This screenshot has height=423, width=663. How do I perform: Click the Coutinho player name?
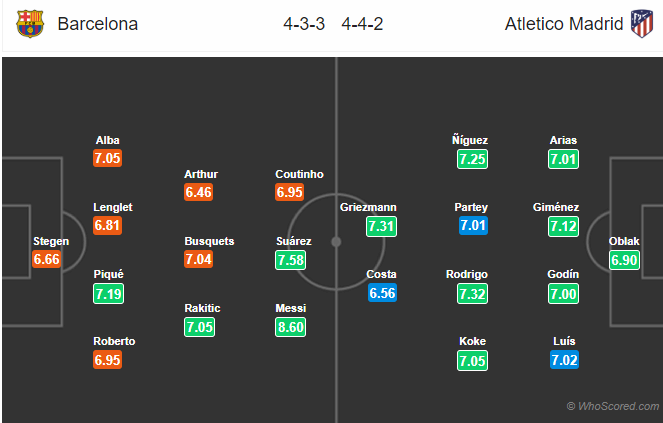coord(299,174)
